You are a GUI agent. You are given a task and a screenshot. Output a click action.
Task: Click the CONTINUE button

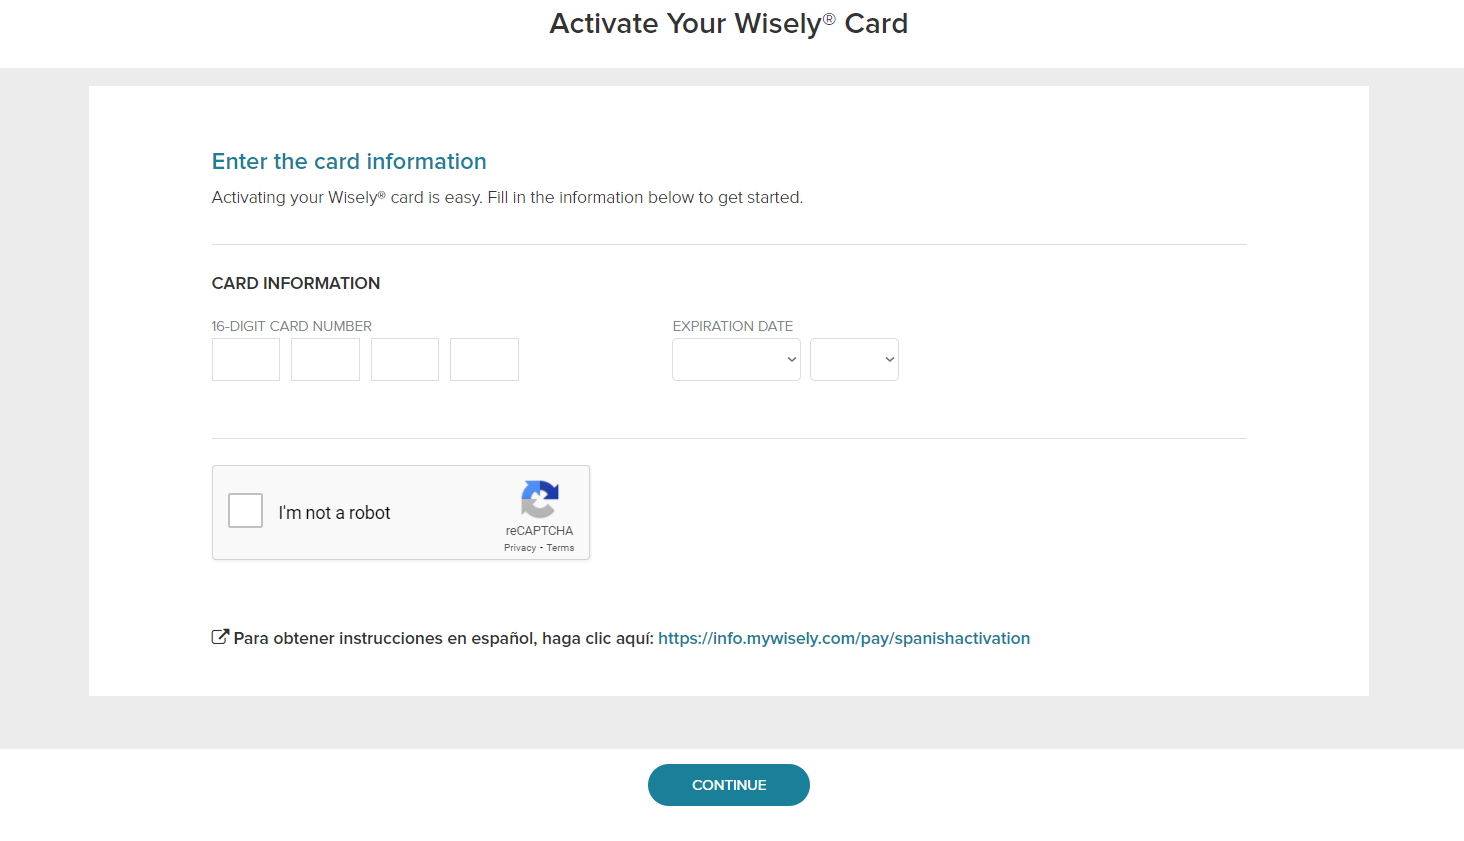pyautogui.click(x=729, y=785)
